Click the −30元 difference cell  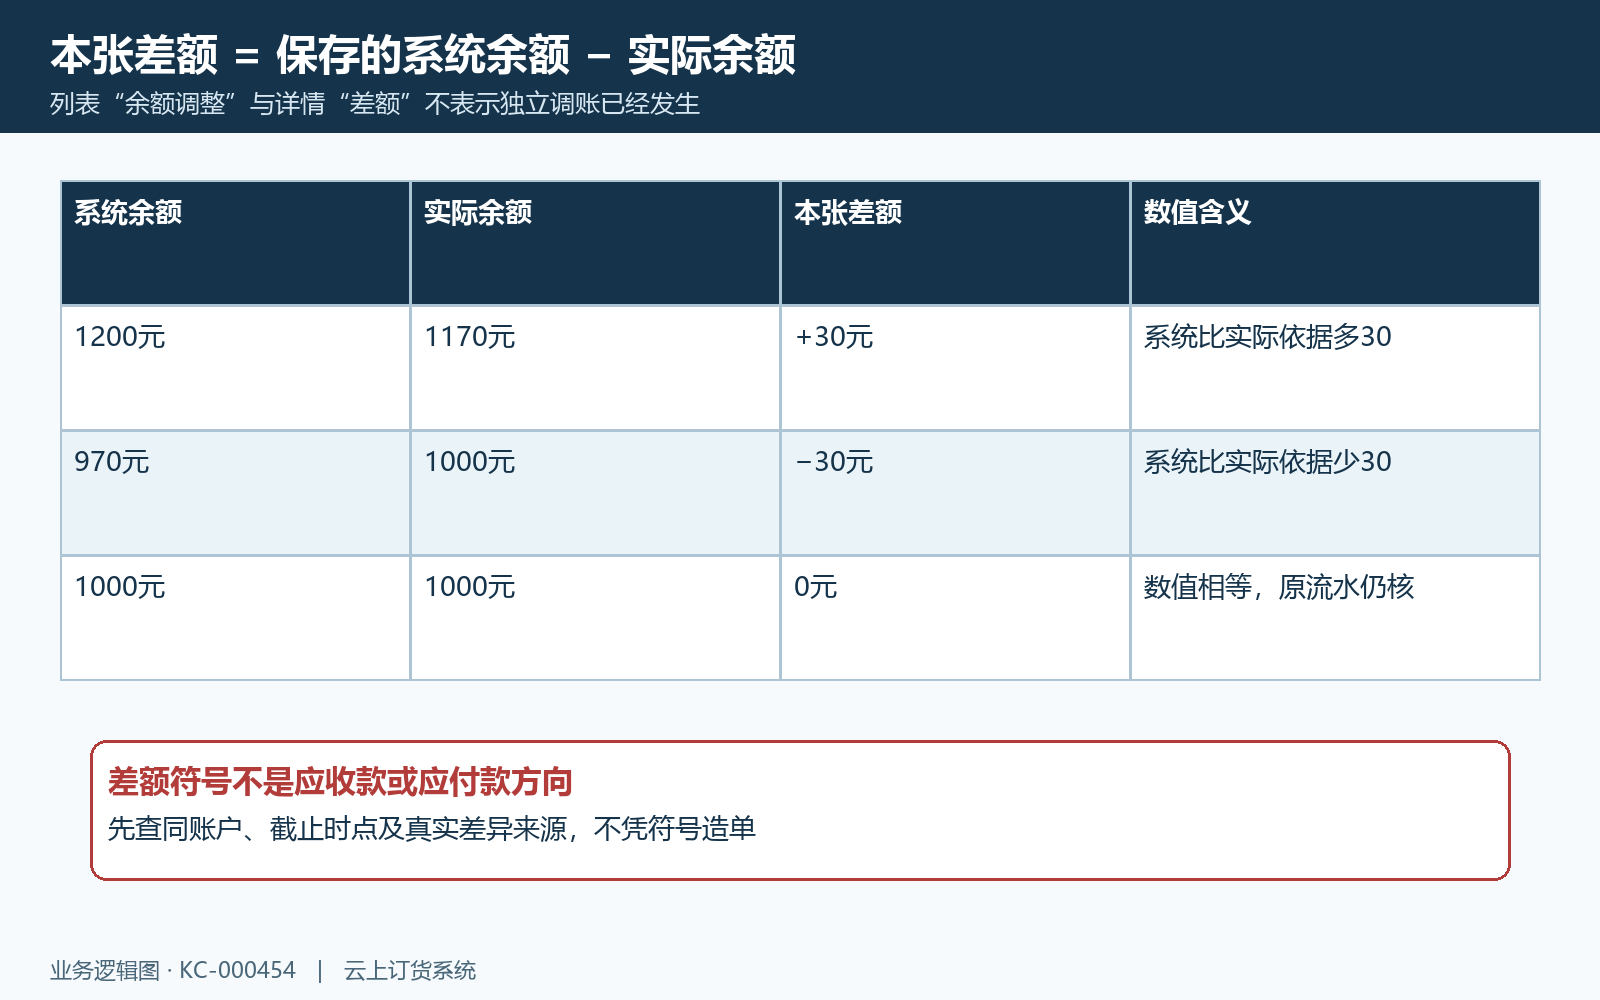[955, 493]
